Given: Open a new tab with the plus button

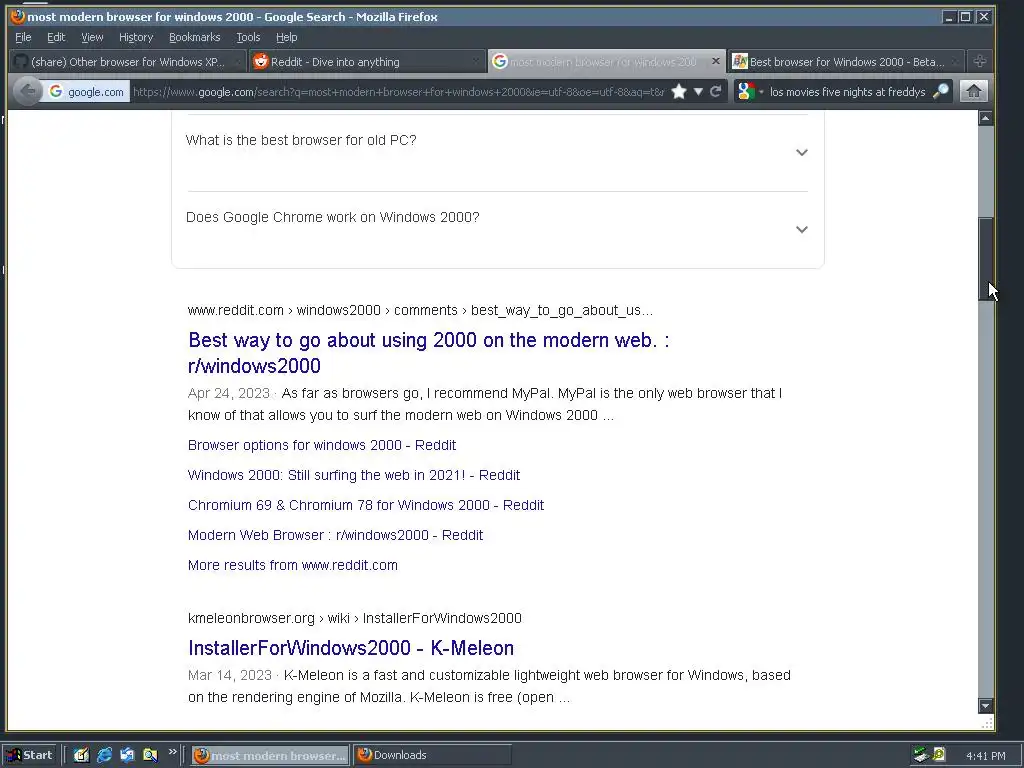Looking at the screenshot, I should click(980, 61).
